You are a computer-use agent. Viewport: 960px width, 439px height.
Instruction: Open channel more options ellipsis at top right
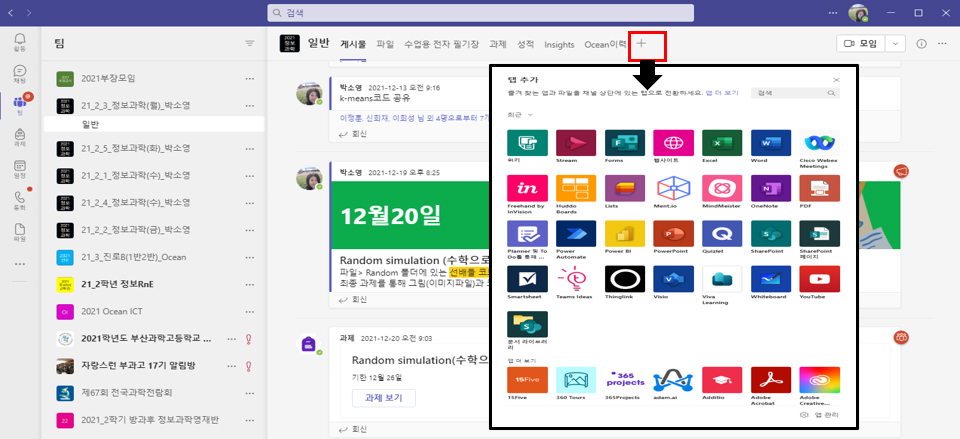(x=942, y=43)
